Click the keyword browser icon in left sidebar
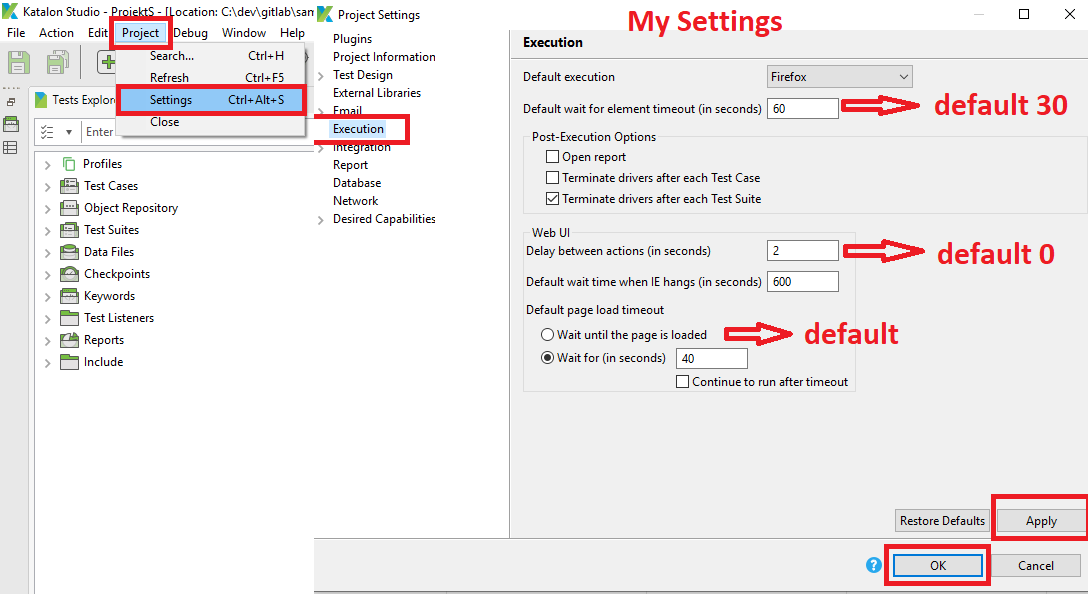The image size is (1088, 594). pyautogui.click(x=11, y=124)
